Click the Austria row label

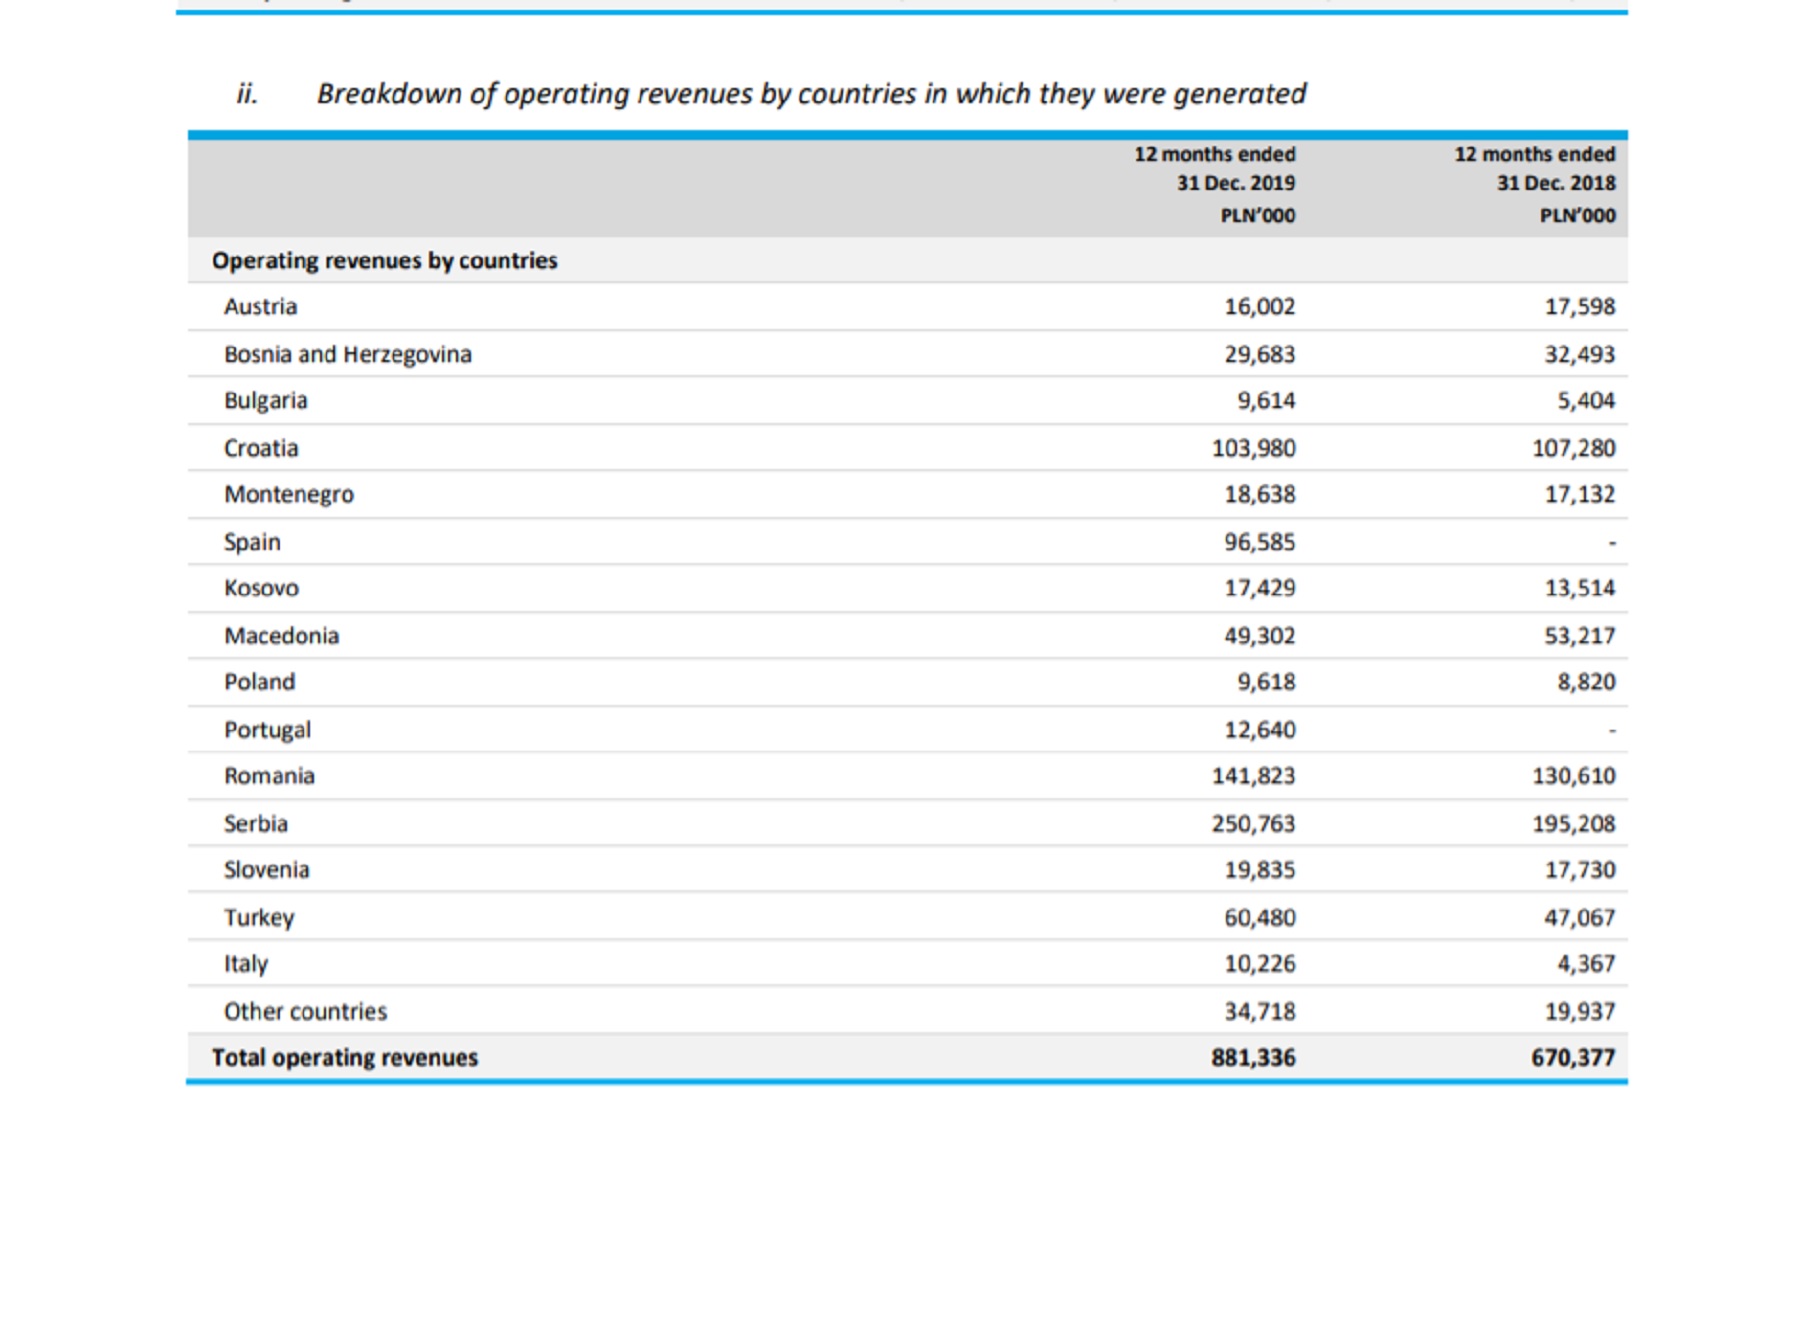[260, 307]
